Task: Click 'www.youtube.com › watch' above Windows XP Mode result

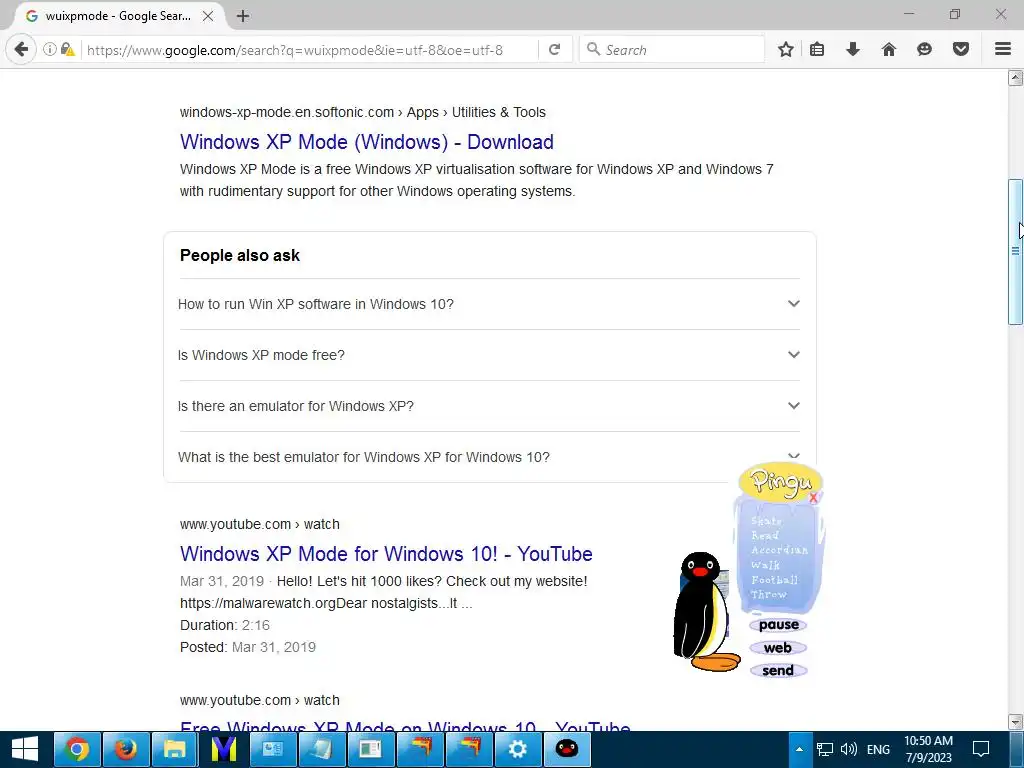Action: [x=260, y=524]
